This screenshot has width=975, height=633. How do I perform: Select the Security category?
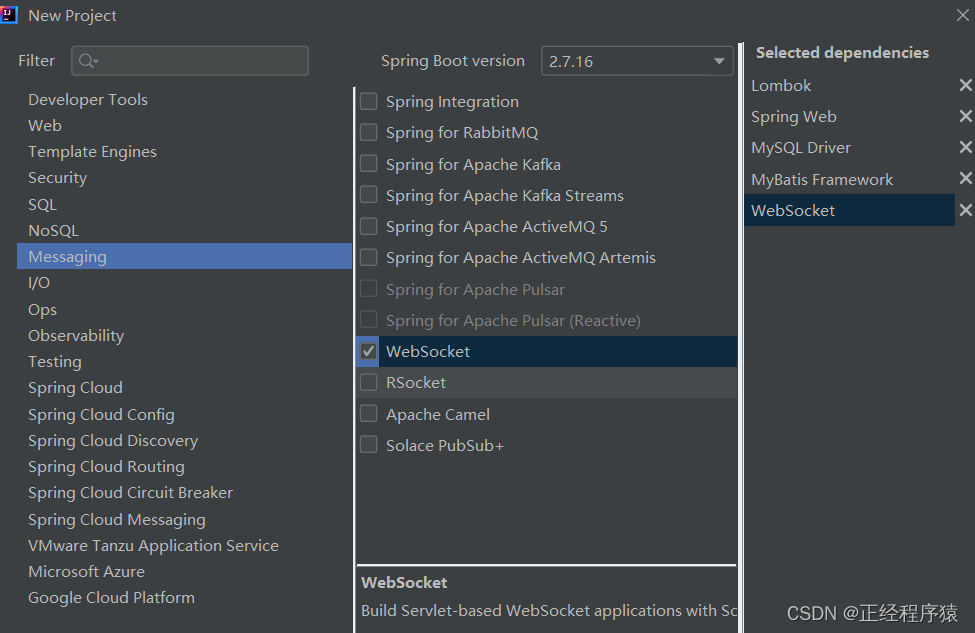tap(58, 178)
